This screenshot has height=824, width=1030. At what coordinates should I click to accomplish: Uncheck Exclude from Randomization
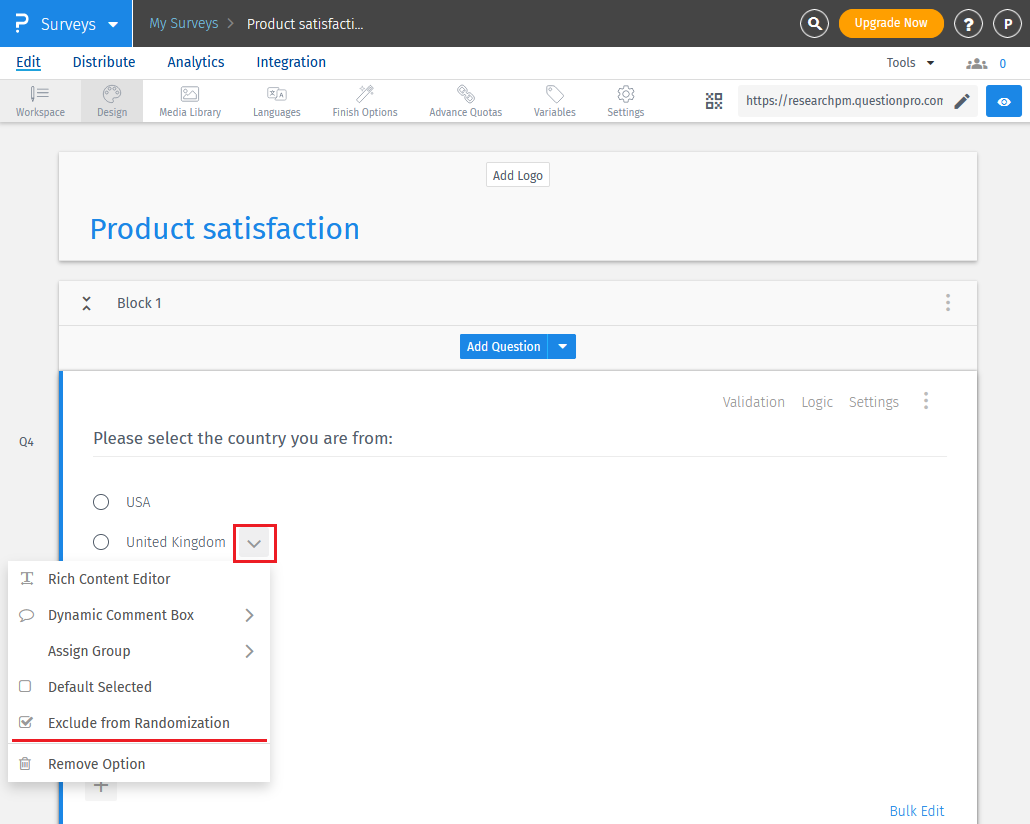coord(26,723)
